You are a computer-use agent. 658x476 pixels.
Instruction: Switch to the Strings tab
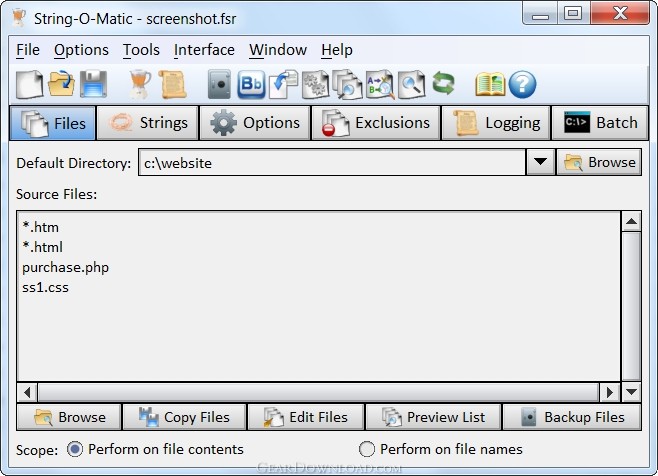(x=147, y=123)
